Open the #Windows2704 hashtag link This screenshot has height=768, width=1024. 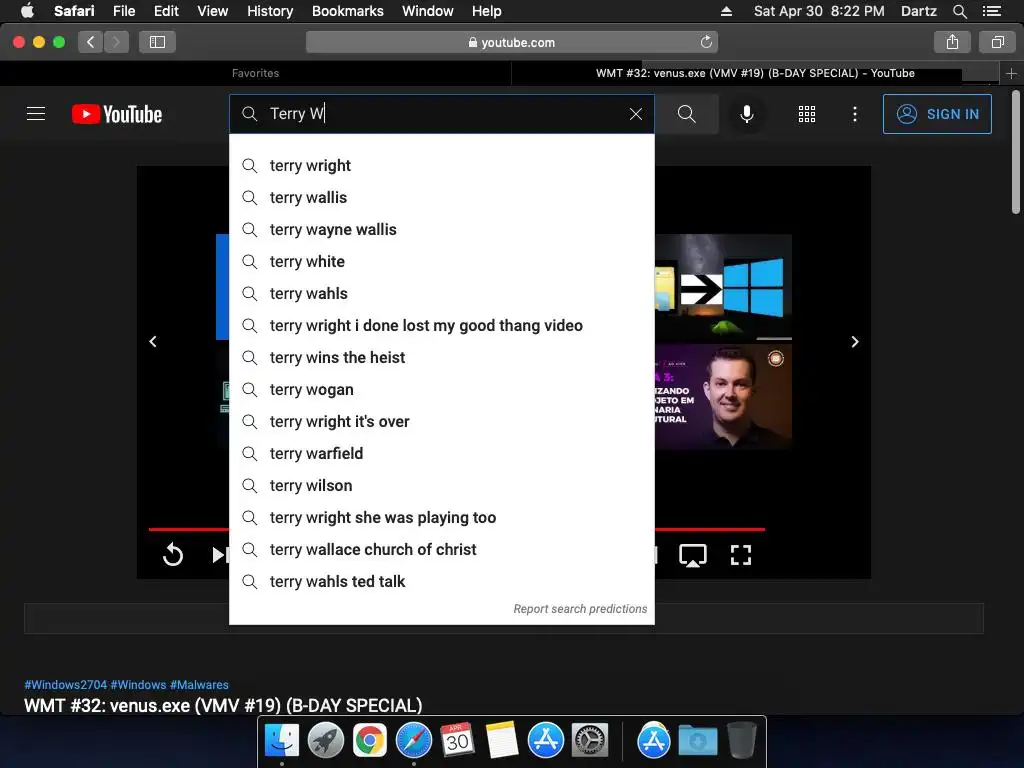click(x=65, y=684)
